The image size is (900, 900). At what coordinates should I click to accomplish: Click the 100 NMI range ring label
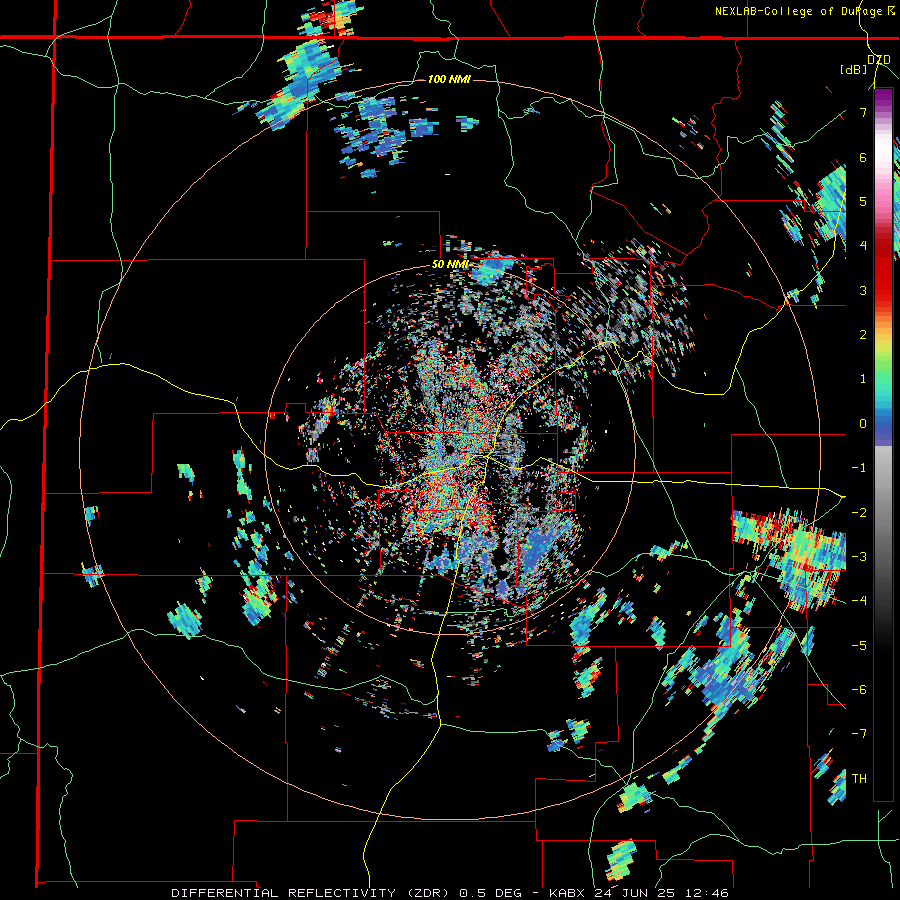click(x=449, y=79)
